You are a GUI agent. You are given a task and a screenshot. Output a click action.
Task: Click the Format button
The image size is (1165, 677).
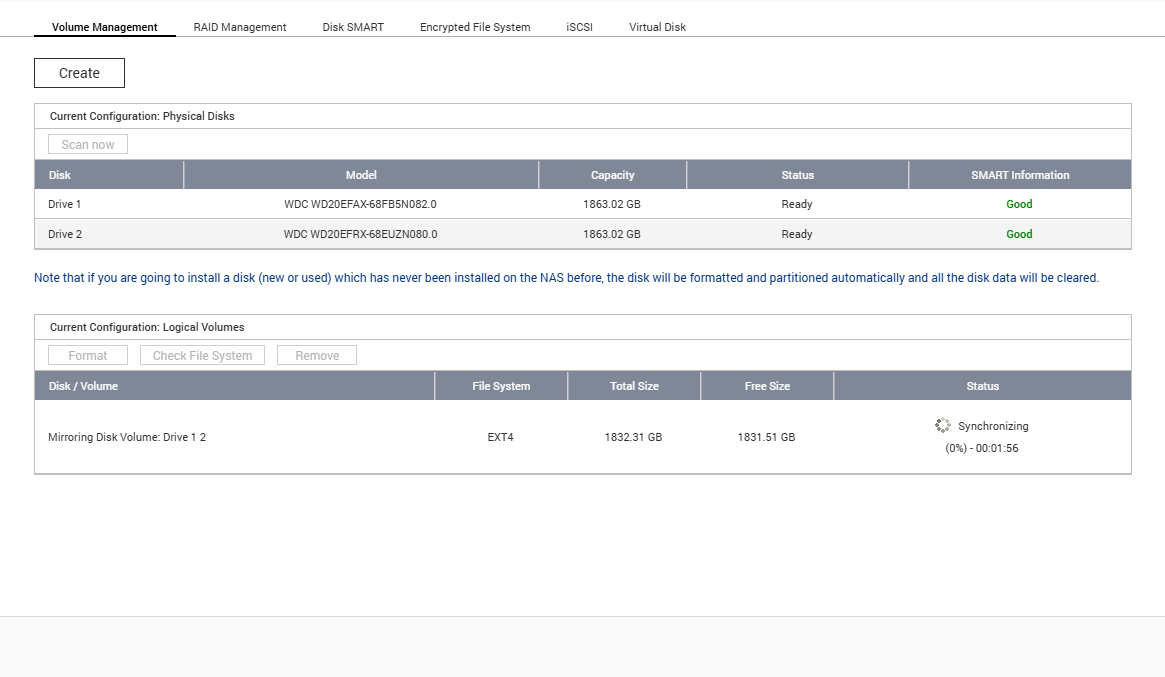click(x=88, y=356)
